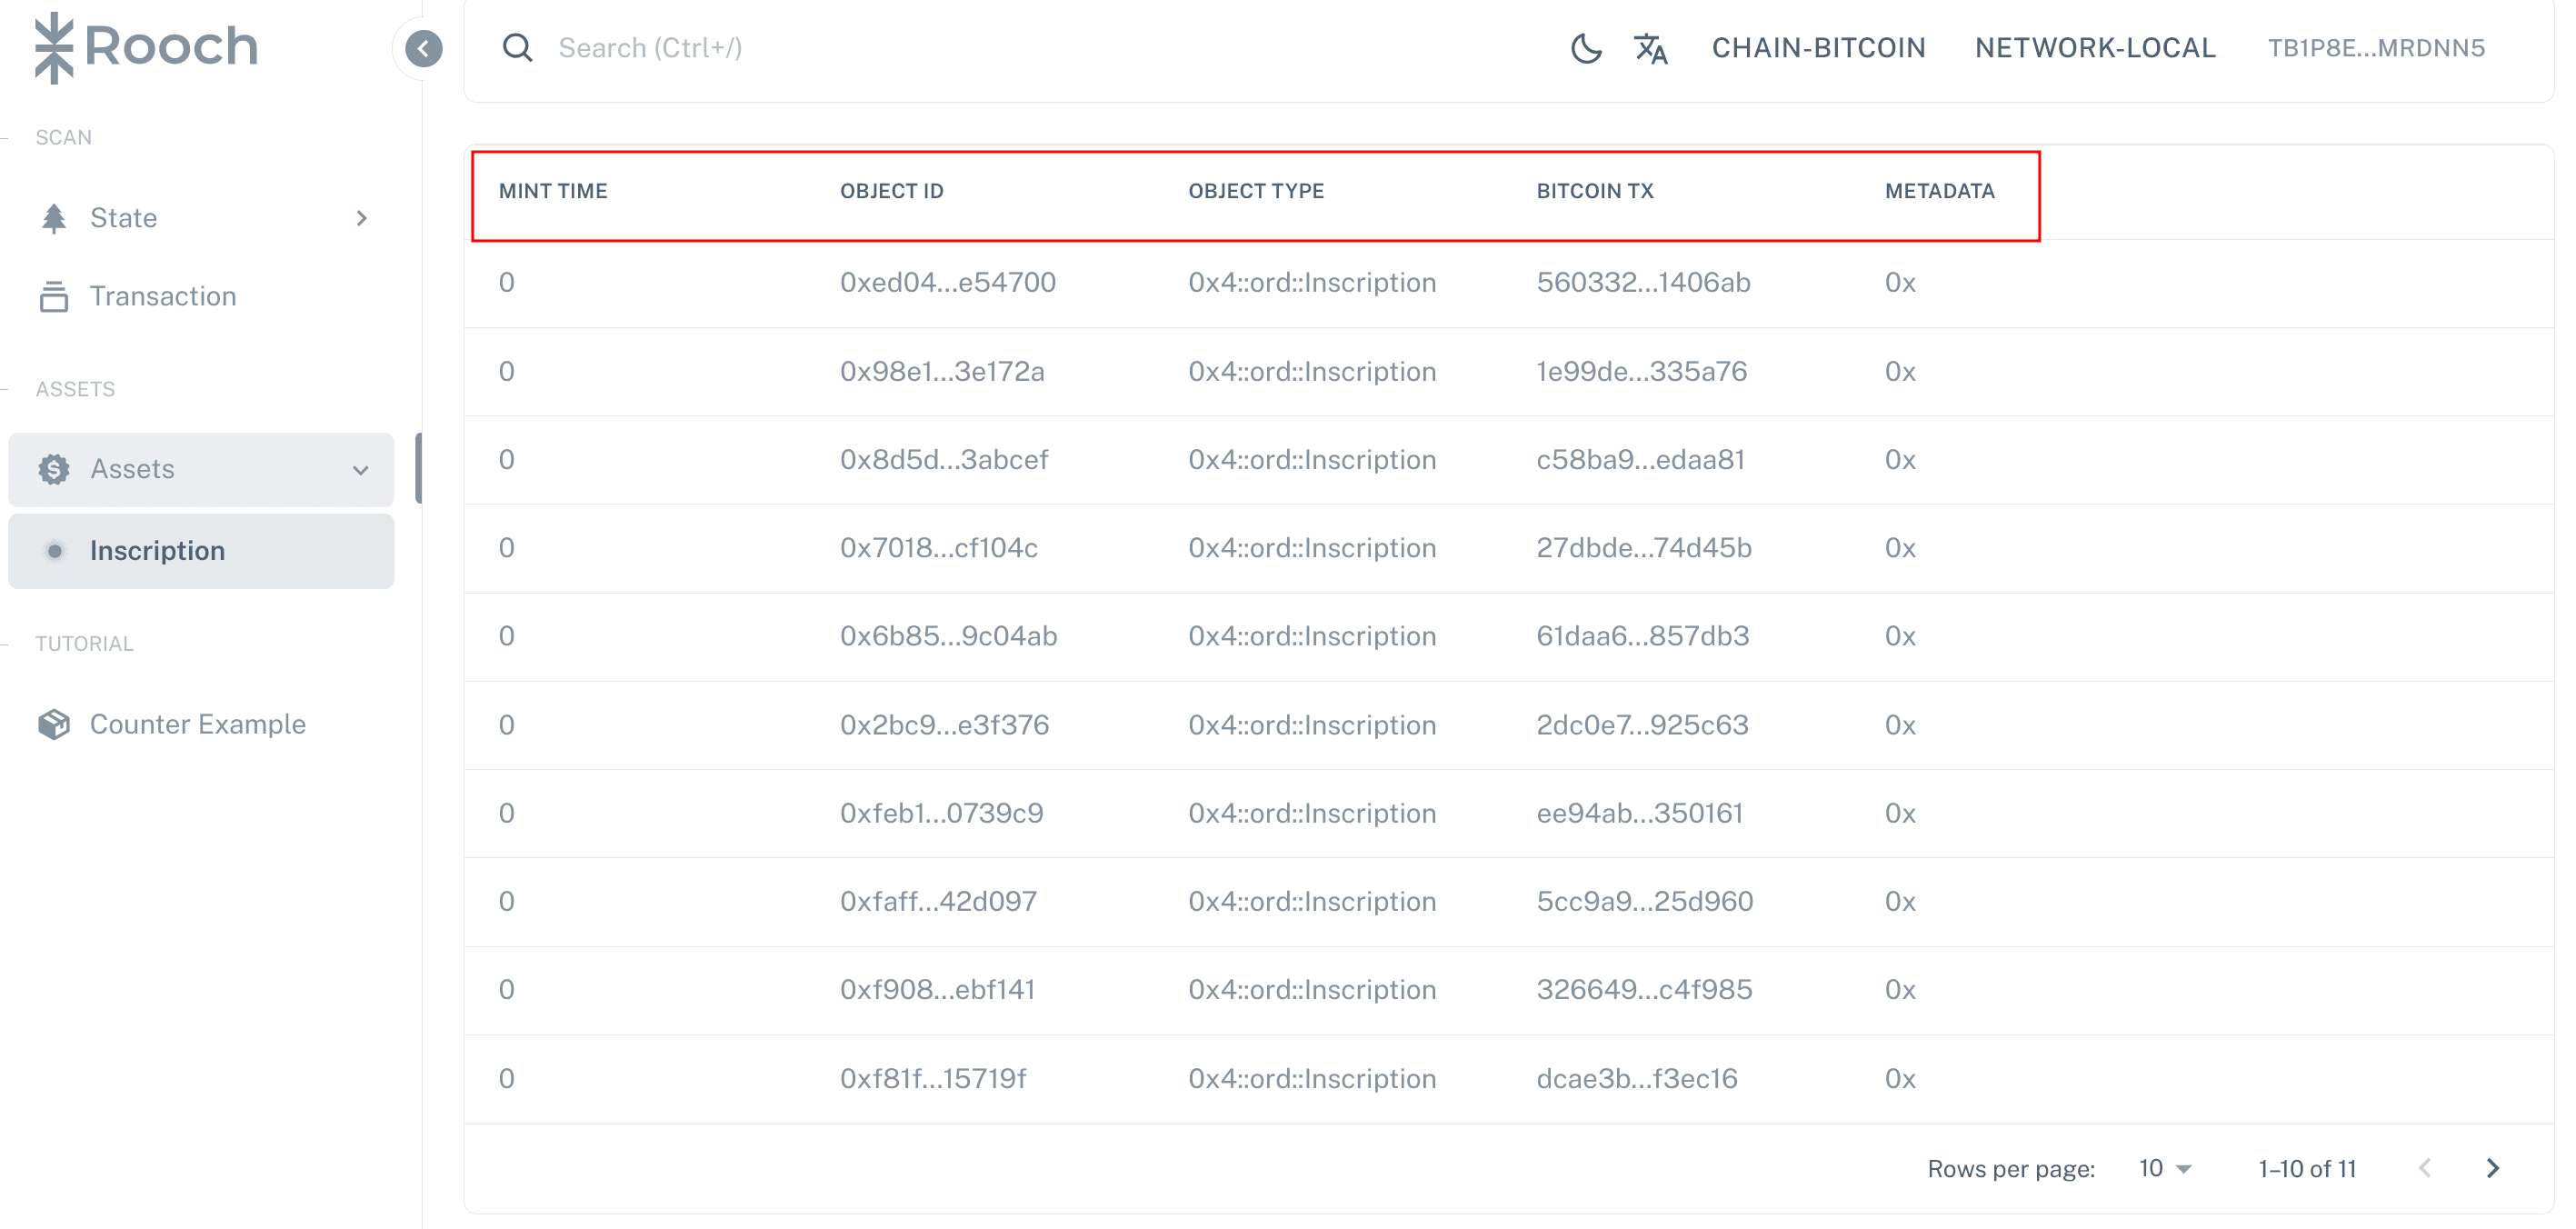Go to the previous table page

2425,1168
